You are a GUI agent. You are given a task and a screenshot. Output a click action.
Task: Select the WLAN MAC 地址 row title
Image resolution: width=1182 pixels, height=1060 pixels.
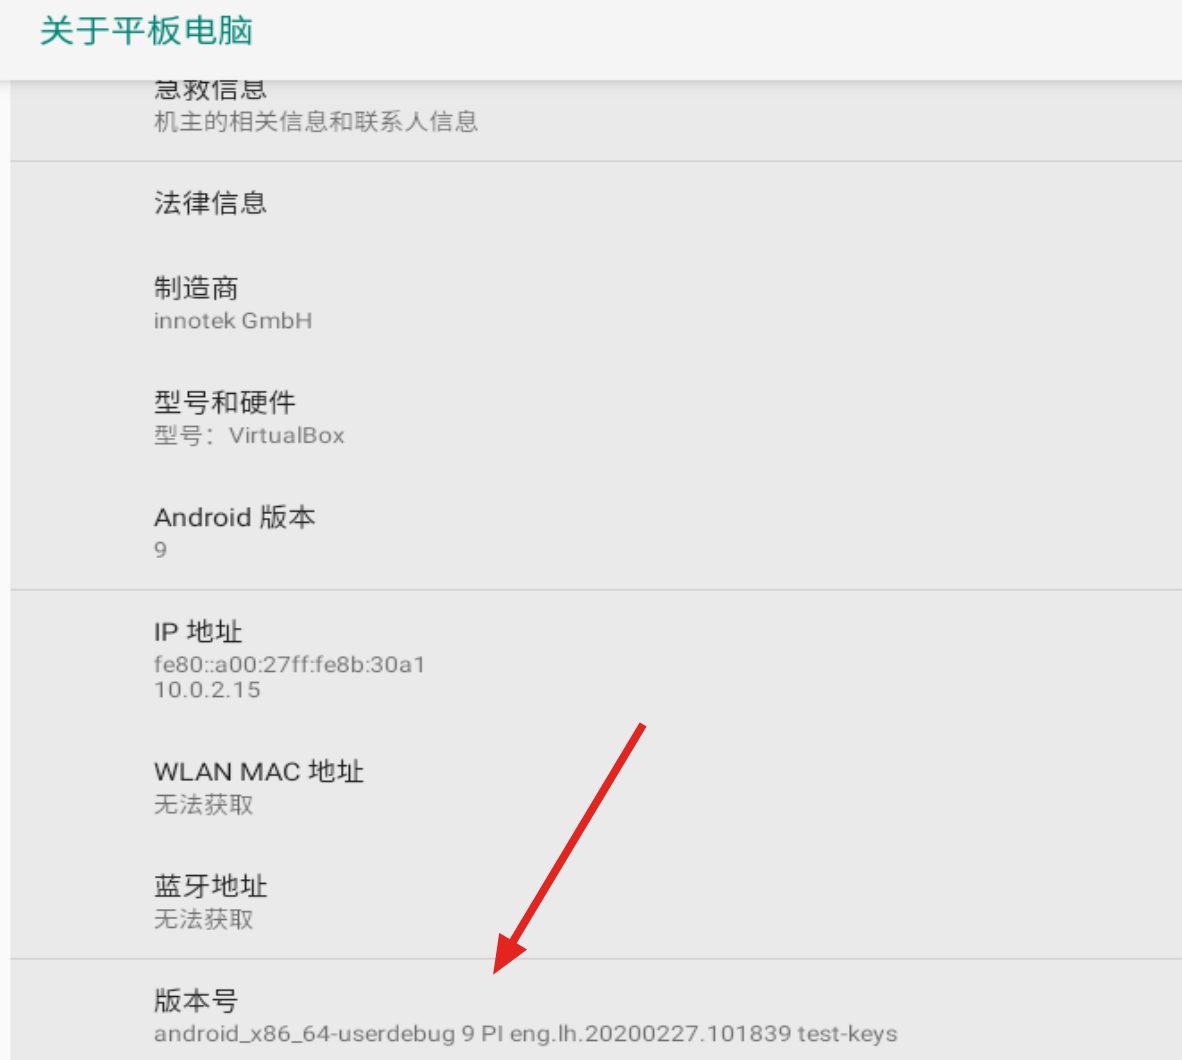259,772
